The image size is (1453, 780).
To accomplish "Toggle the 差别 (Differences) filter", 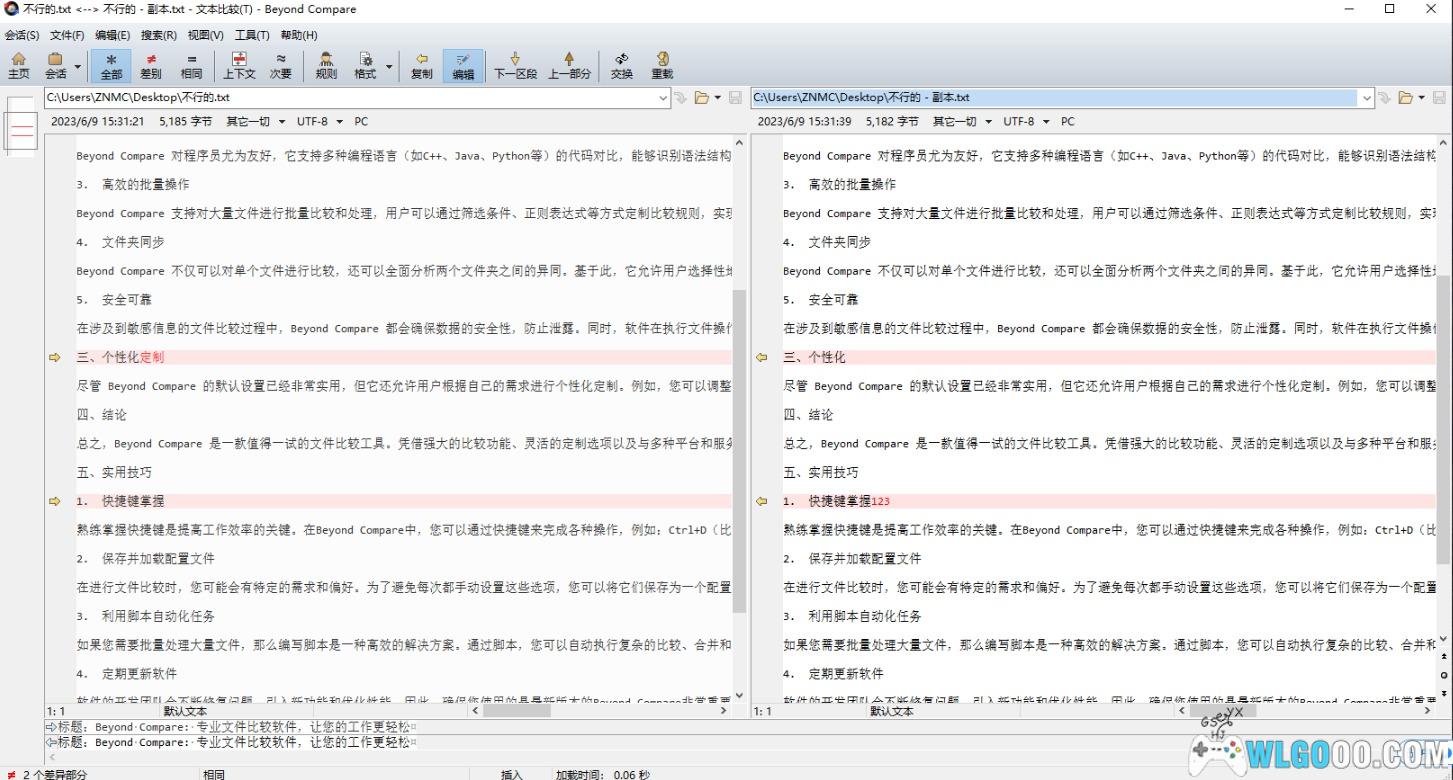I will [150, 65].
